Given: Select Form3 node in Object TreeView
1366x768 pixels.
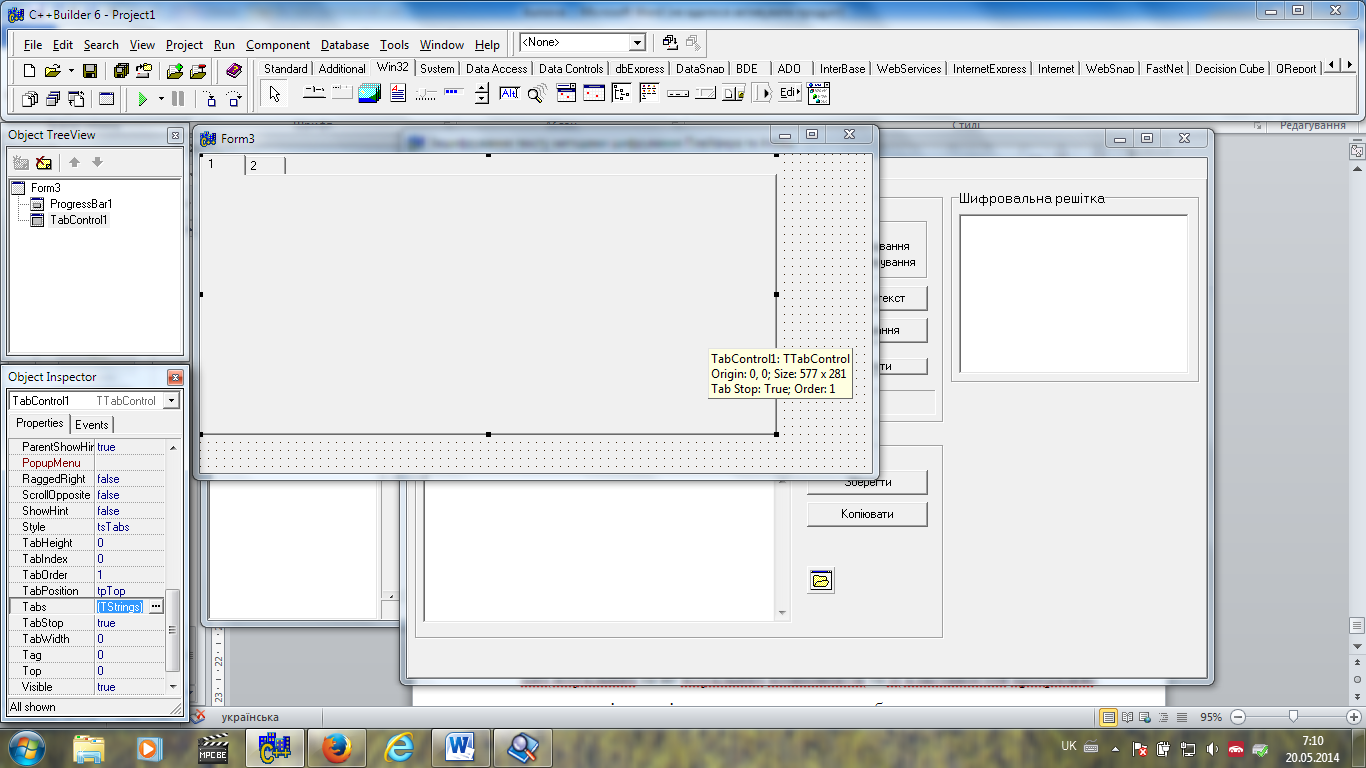Looking at the screenshot, I should (x=45, y=188).
